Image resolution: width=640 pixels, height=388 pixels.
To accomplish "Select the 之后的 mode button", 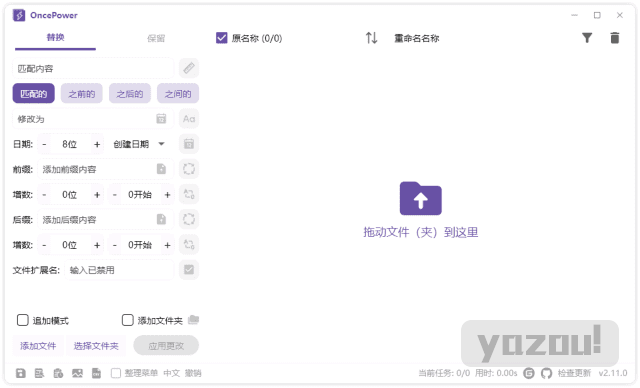I will 130,93.
